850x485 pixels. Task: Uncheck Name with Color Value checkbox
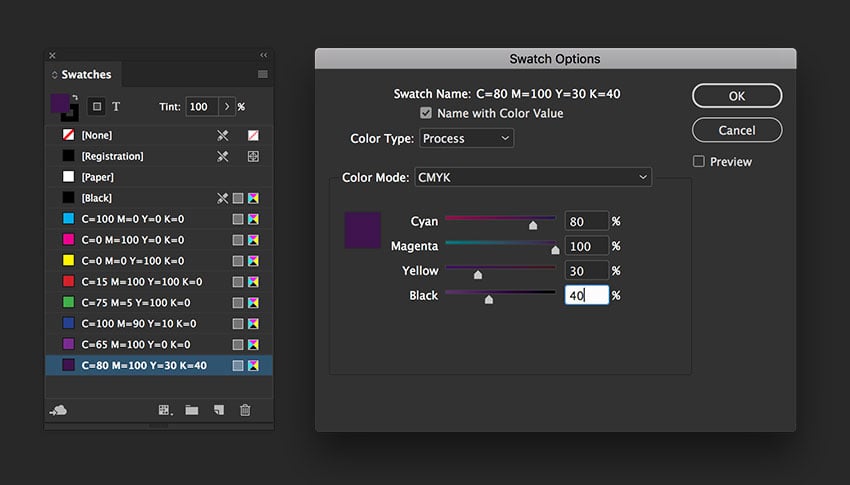pos(426,113)
